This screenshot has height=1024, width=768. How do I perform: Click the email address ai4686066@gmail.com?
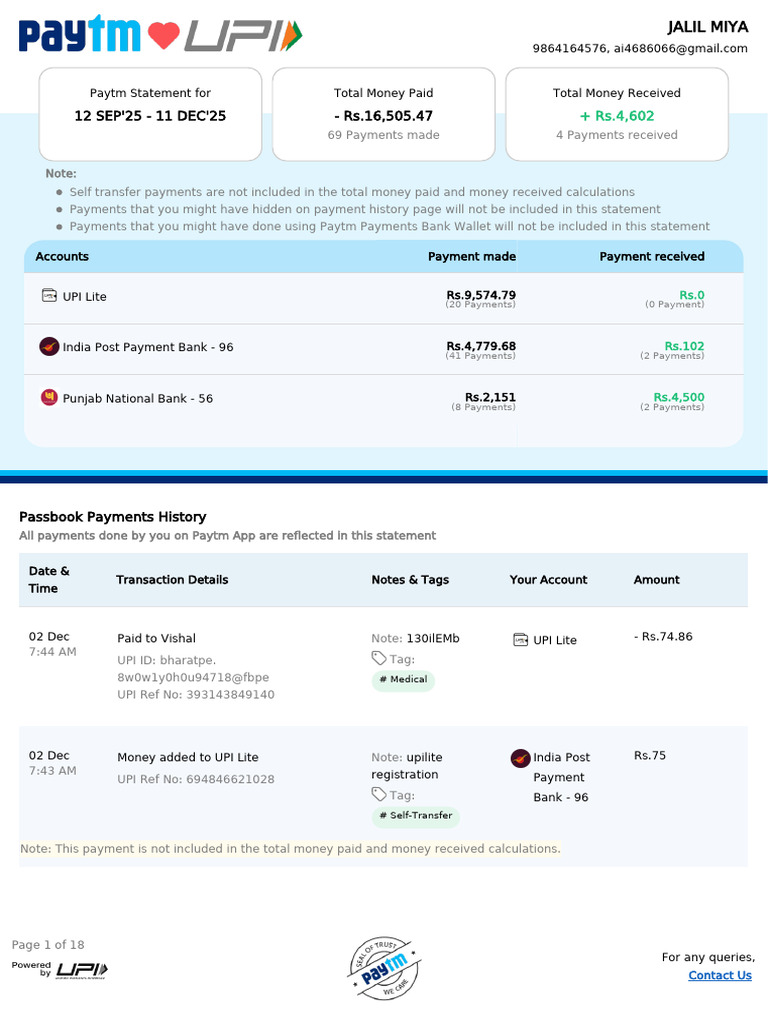680,48
